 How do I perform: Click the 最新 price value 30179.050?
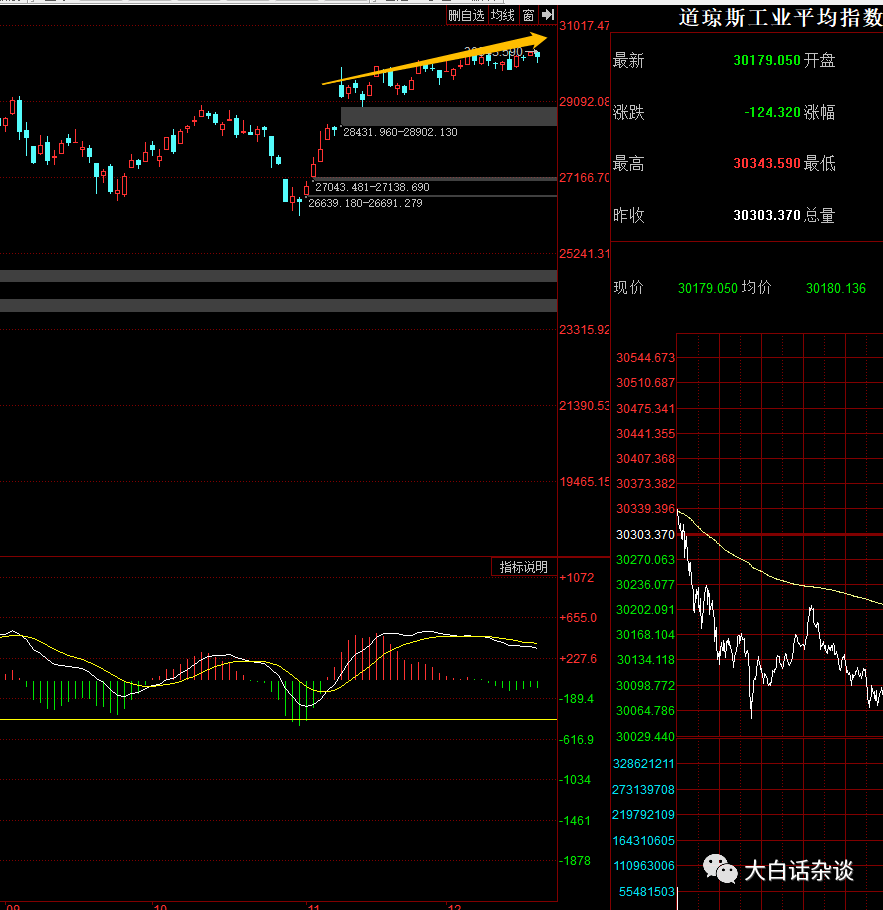point(766,60)
